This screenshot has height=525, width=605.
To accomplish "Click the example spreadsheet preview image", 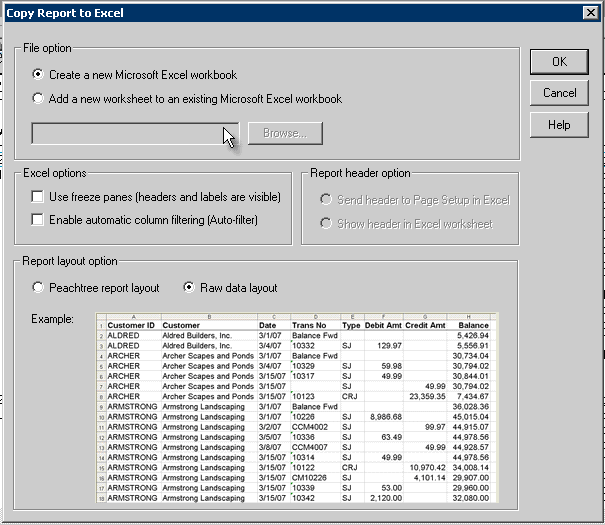I will [297, 408].
